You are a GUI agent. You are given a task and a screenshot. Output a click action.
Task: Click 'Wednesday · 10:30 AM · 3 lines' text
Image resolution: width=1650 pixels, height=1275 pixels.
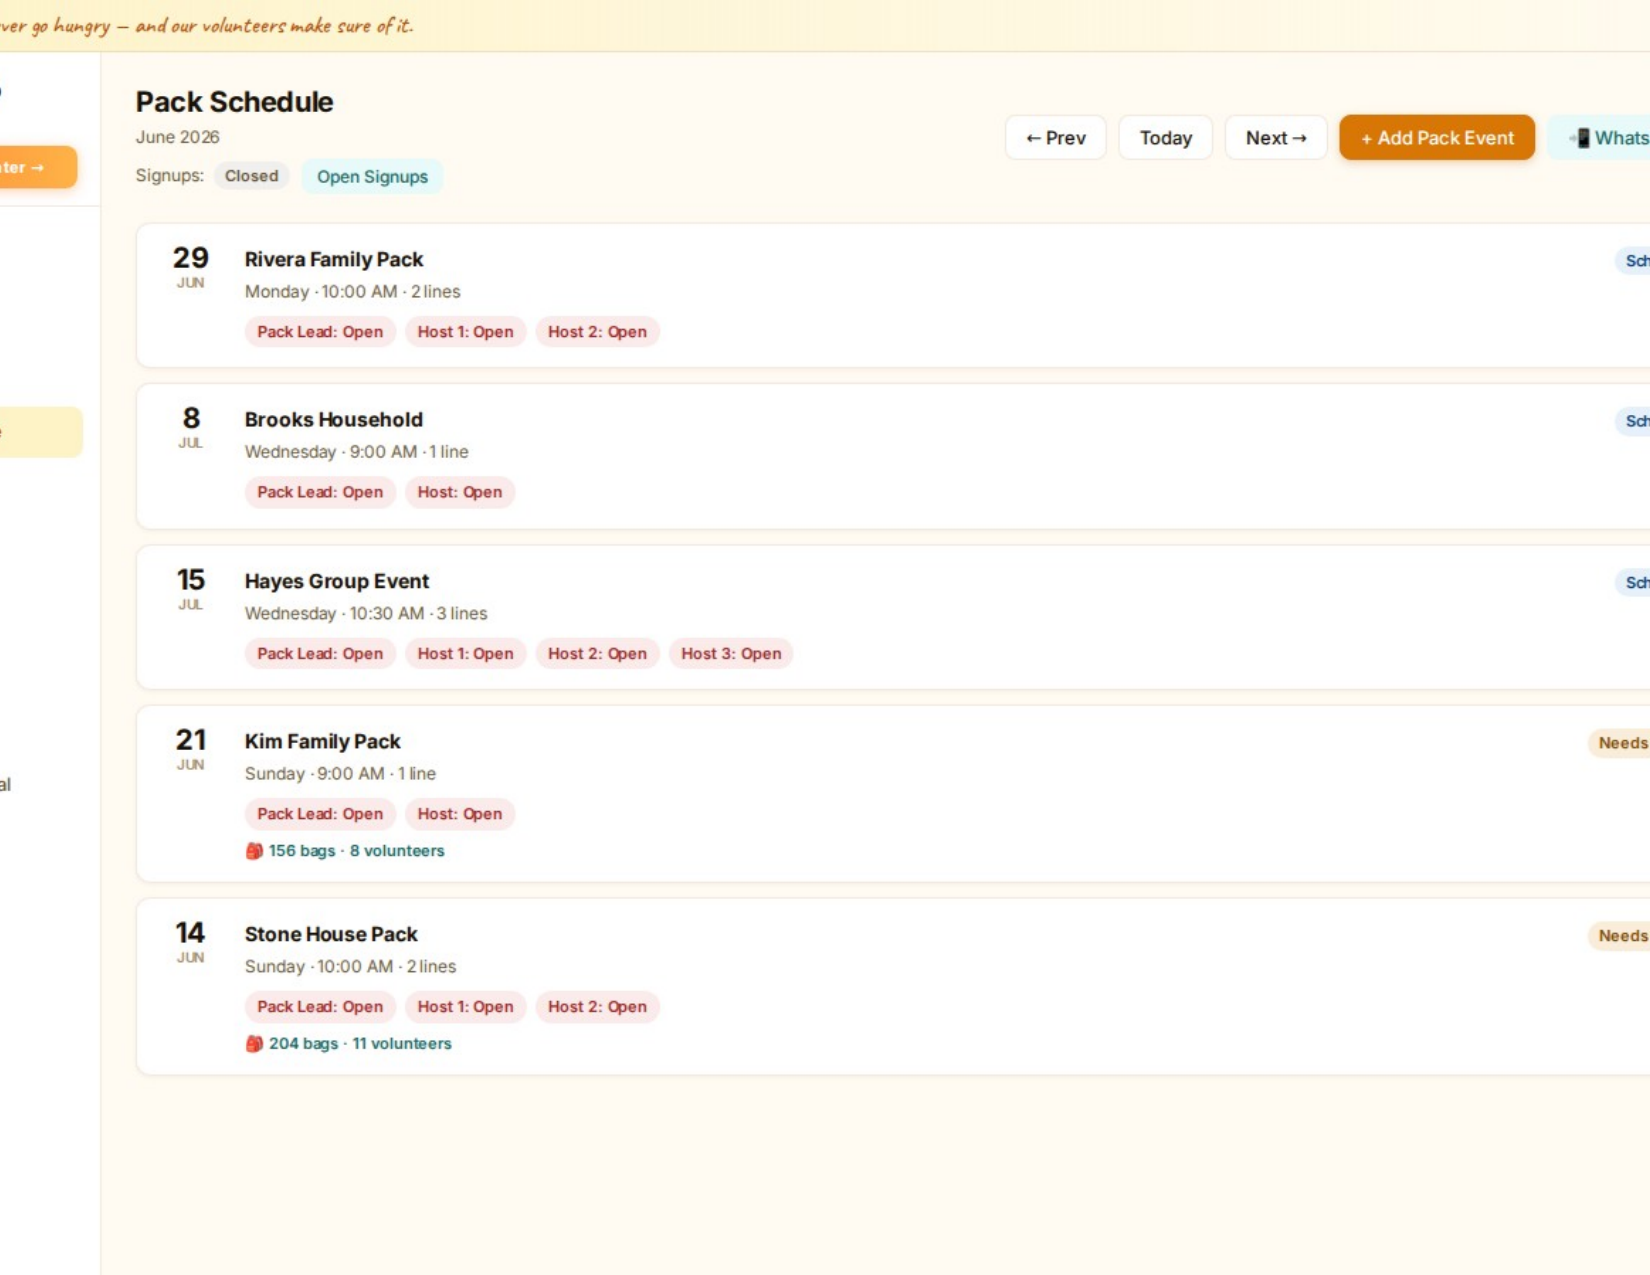pyautogui.click(x=366, y=614)
